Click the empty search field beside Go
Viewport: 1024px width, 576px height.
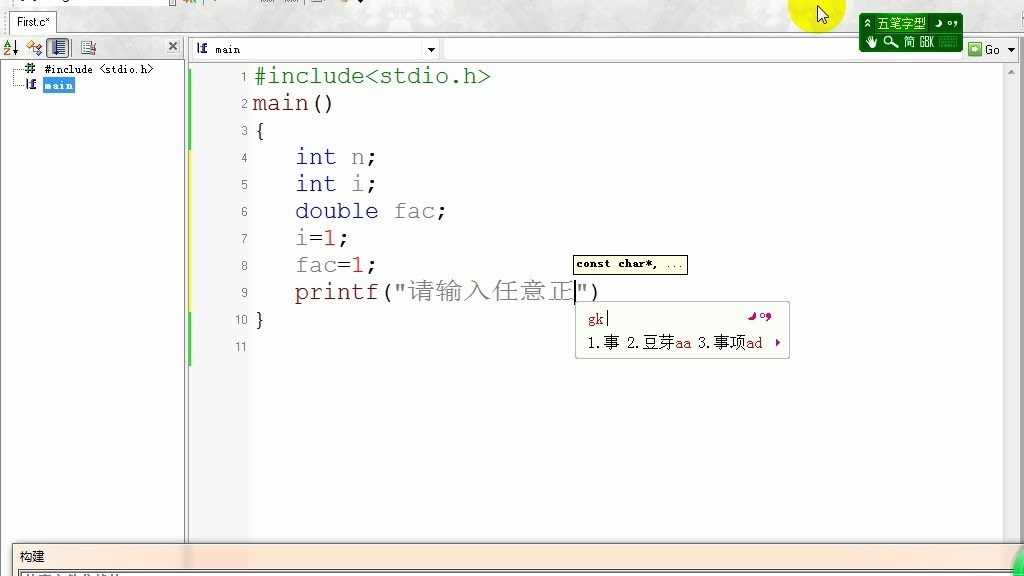tap(703, 50)
